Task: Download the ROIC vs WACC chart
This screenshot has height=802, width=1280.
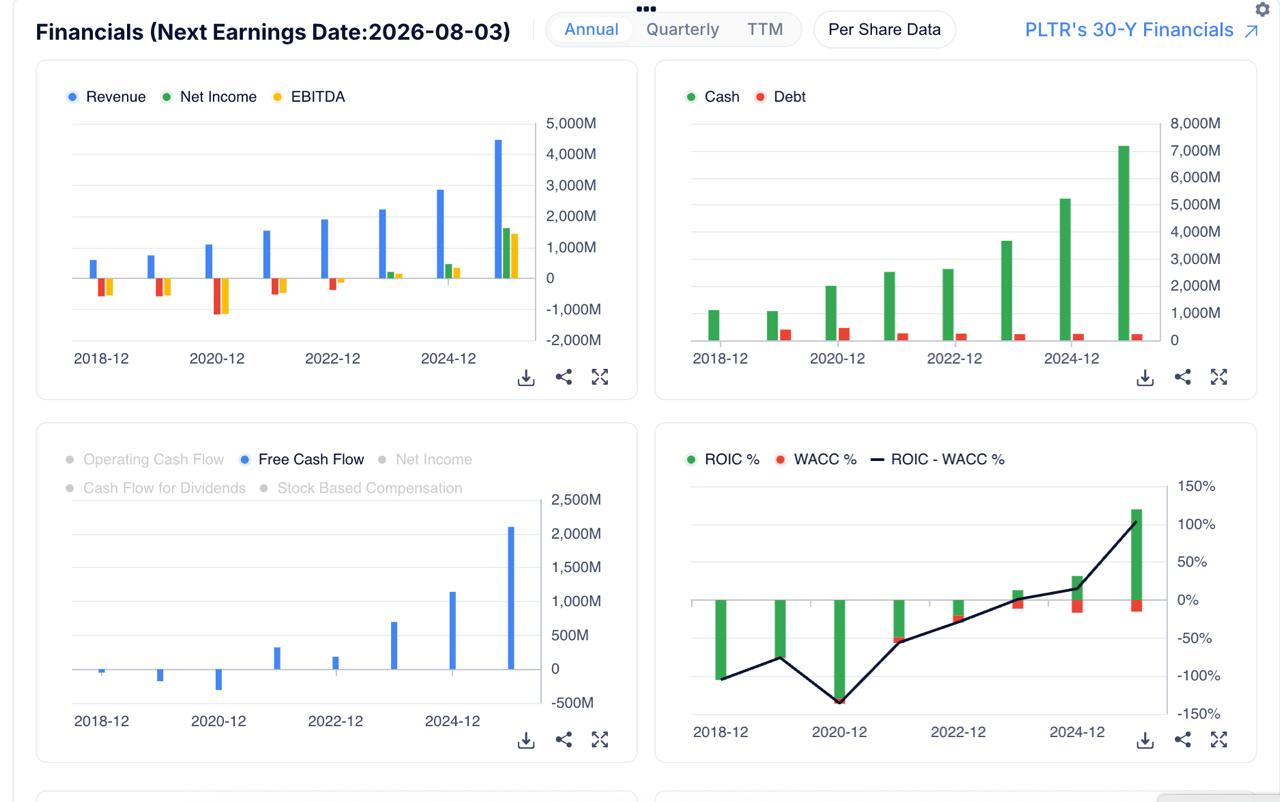Action: click(x=1145, y=740)
